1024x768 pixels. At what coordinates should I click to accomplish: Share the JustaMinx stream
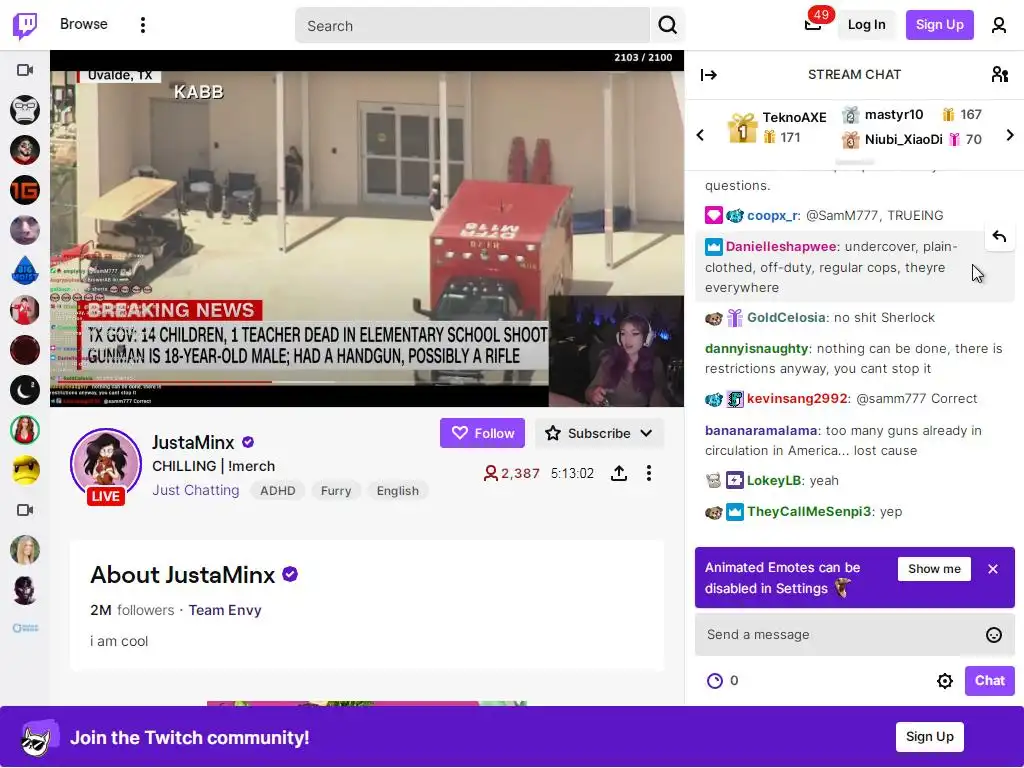[618, 473]
